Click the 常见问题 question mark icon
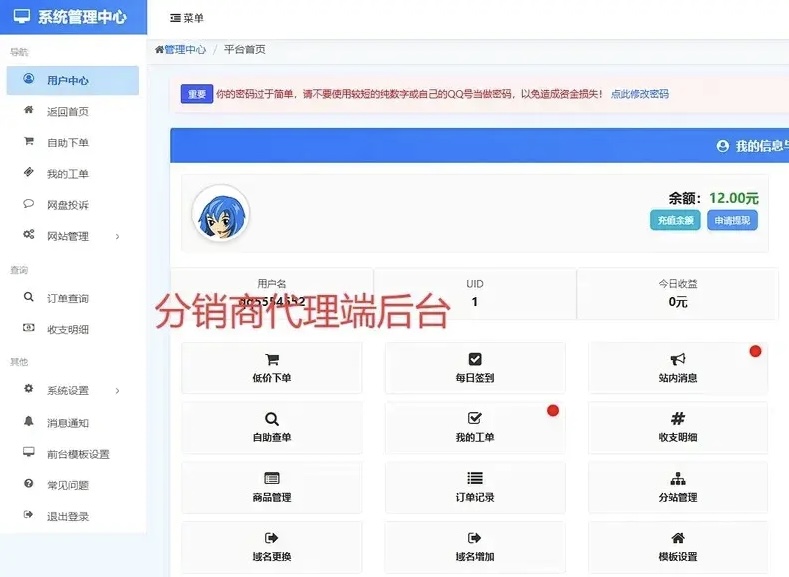 [x=29, y=483]
